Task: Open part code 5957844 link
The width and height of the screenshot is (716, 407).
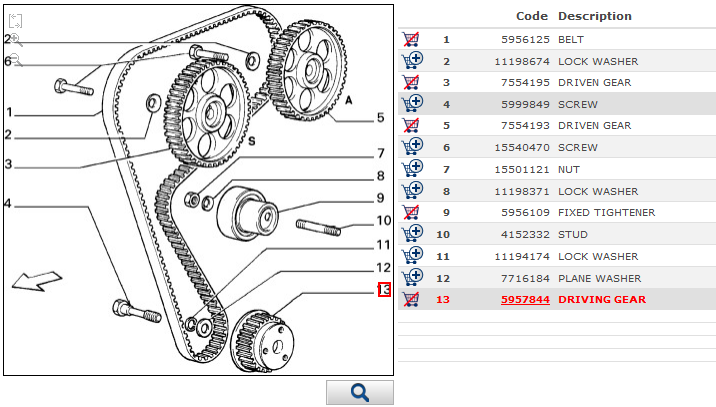Action: (x=525, y=299)
